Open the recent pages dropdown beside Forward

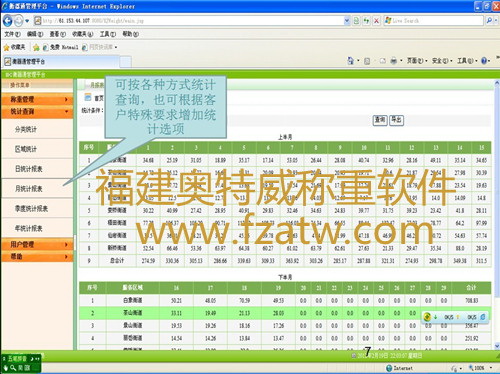point(27,21)
